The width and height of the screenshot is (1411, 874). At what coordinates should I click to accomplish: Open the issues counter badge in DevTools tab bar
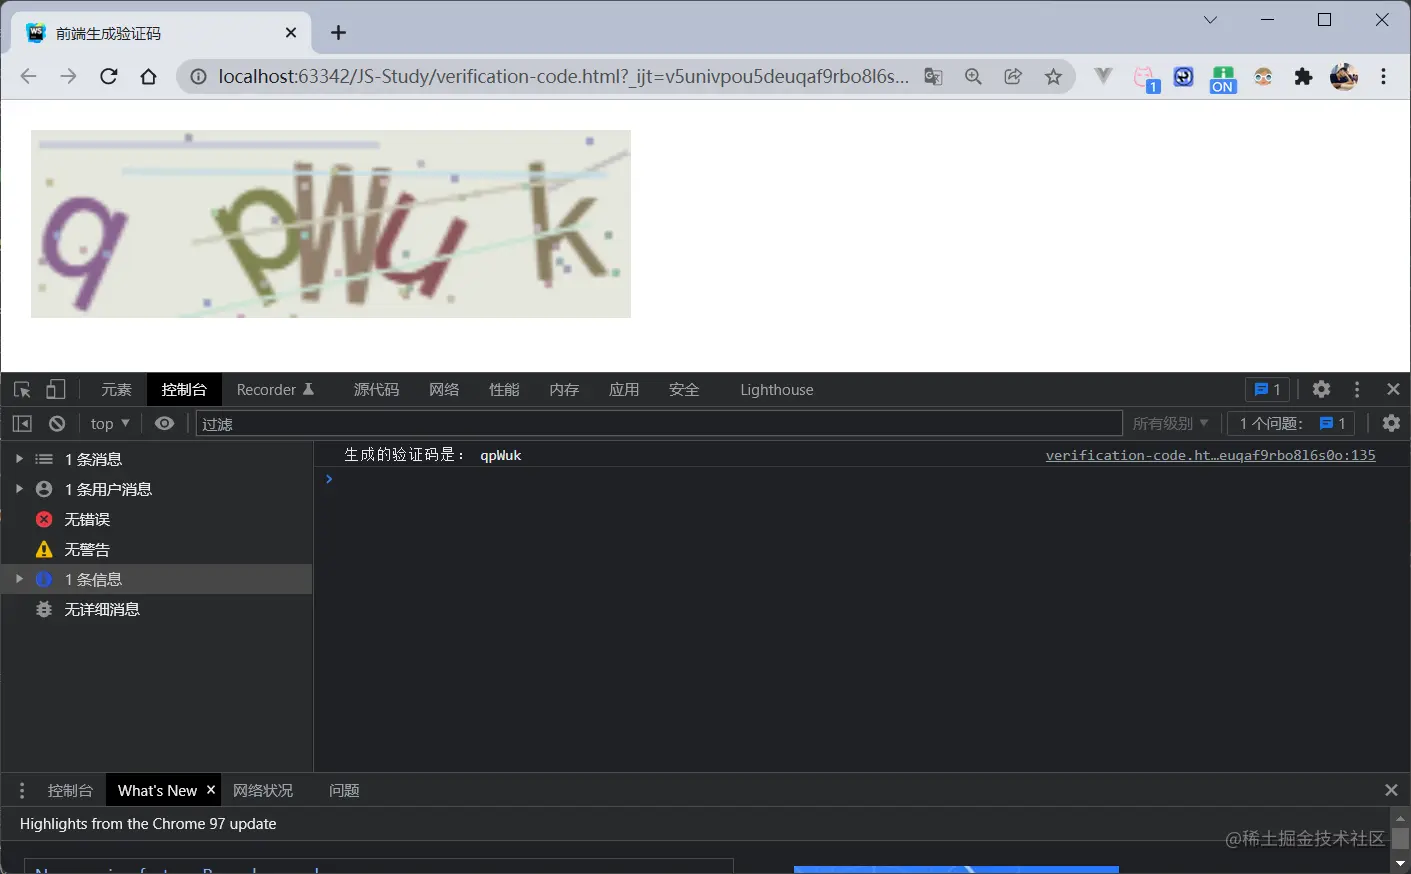(1267, 389)
